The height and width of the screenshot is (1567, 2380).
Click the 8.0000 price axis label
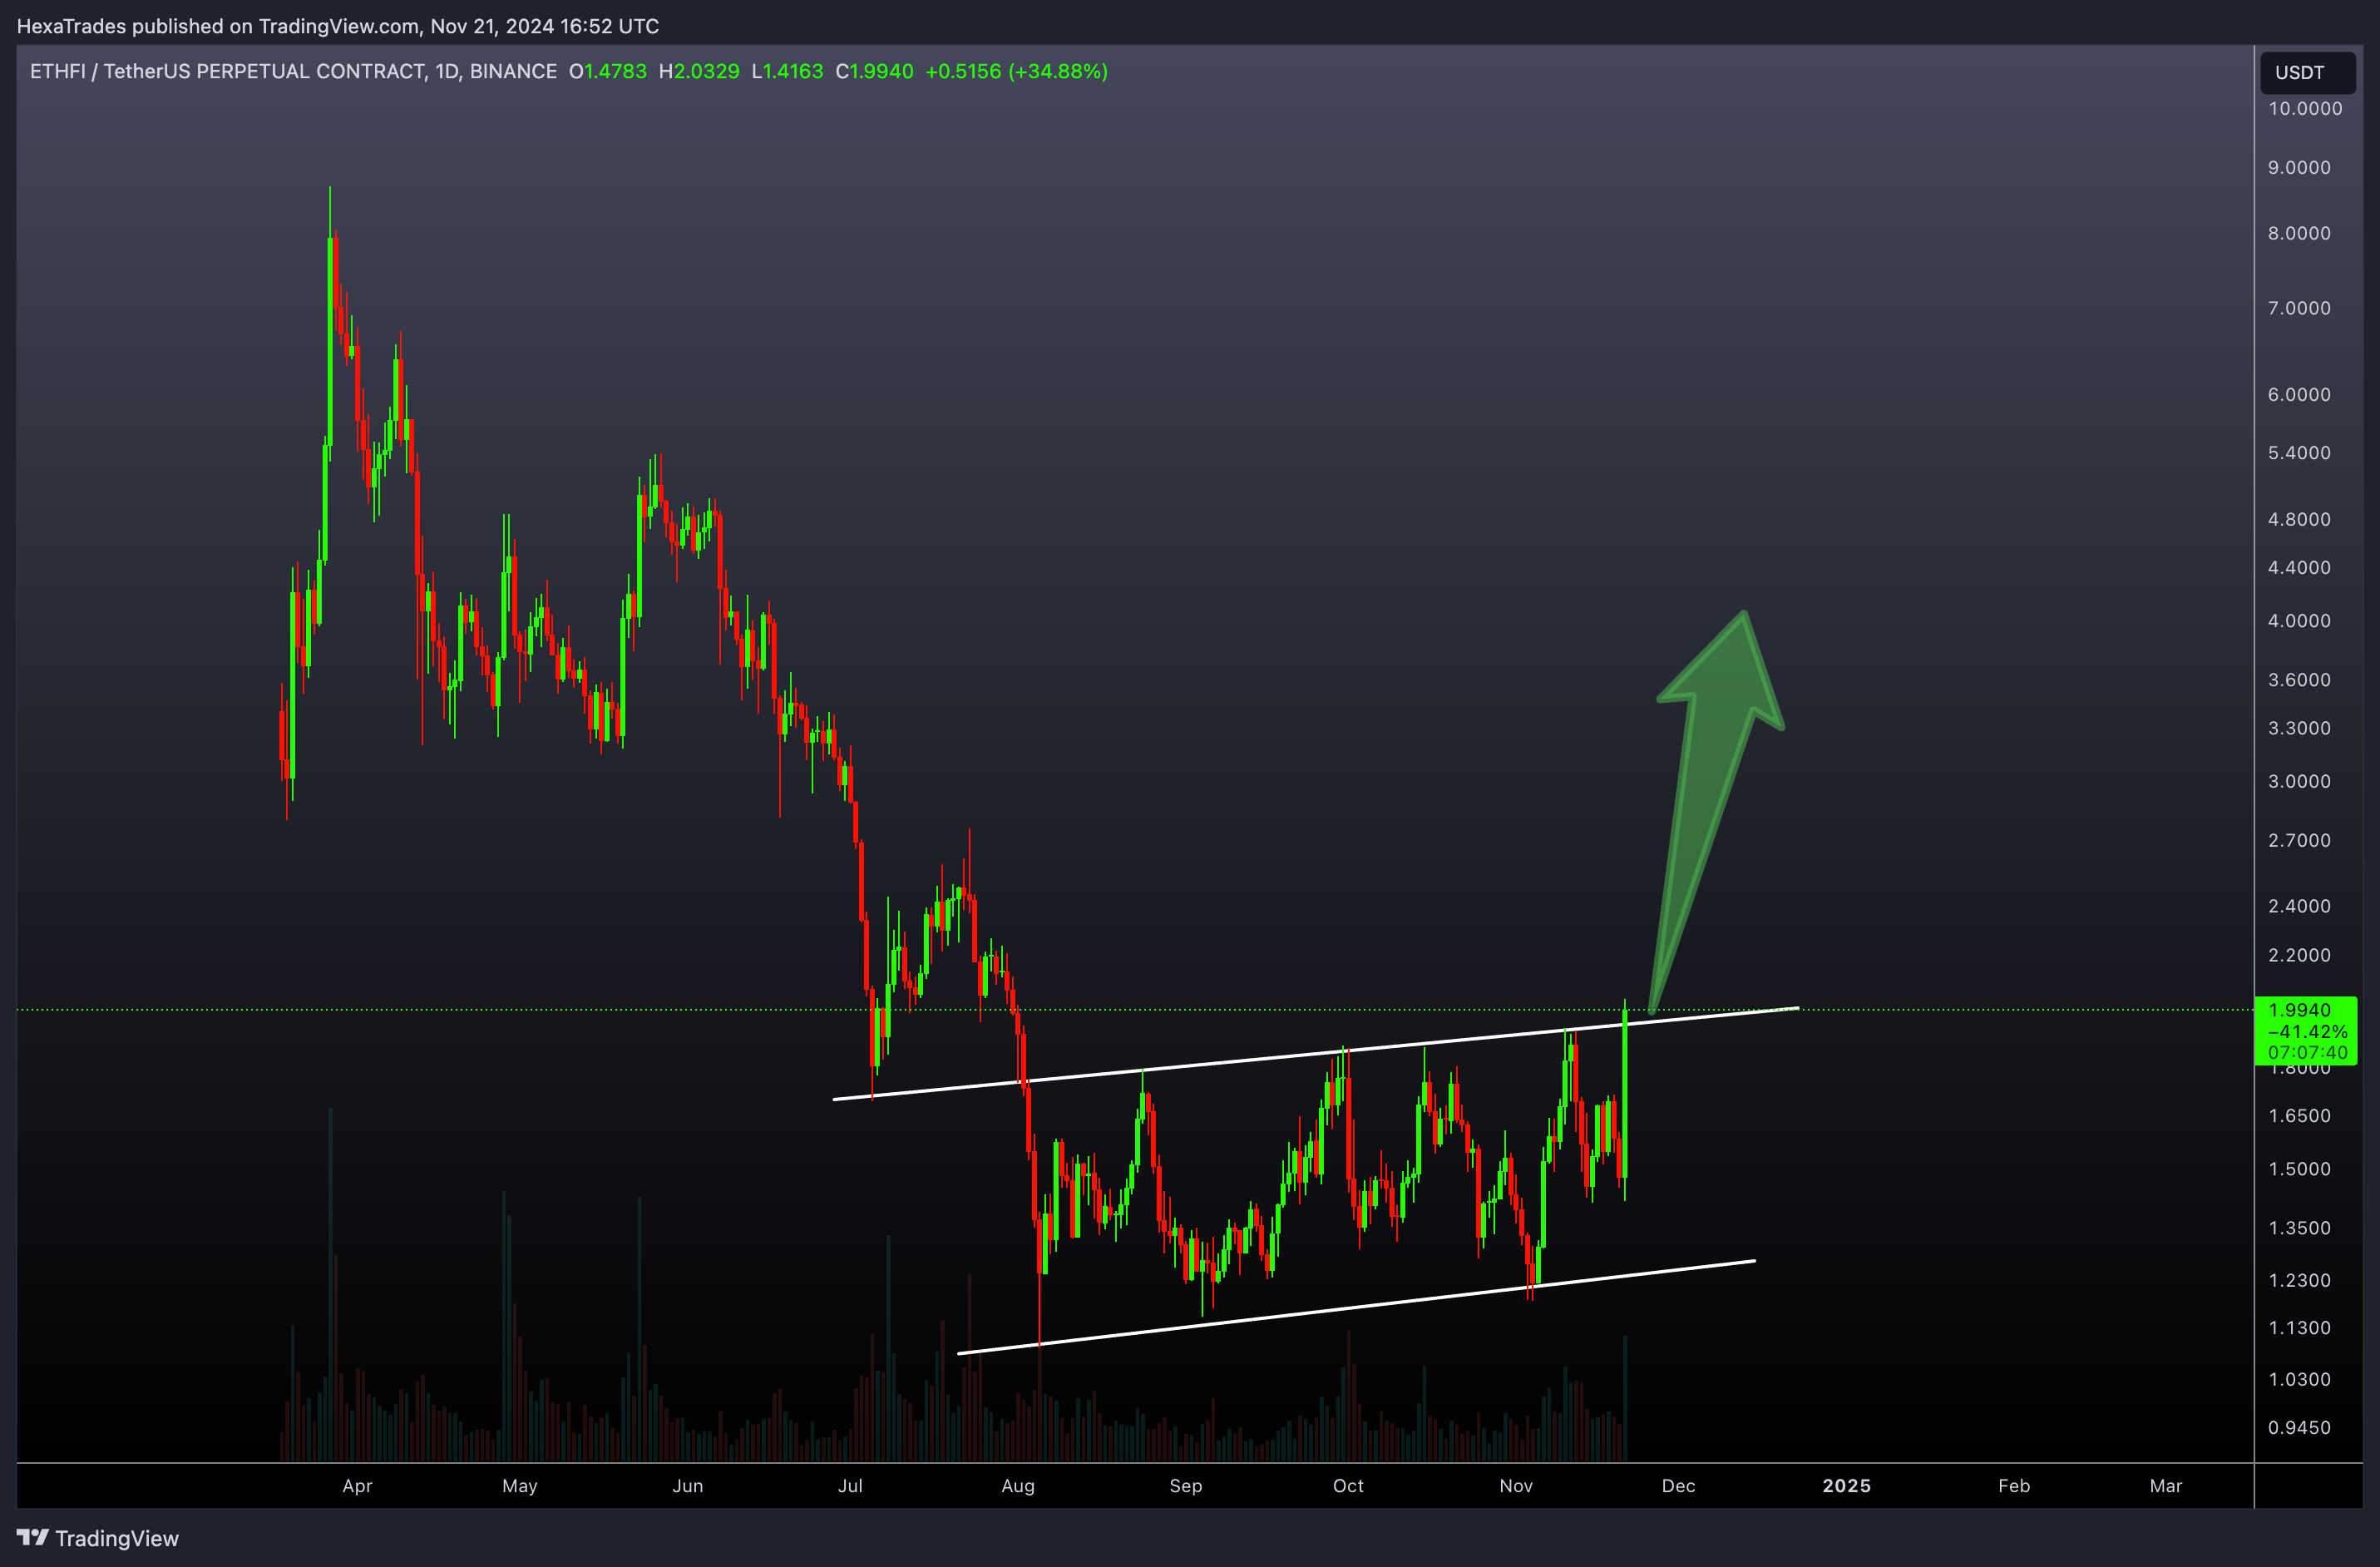[x=2299, y=233]
